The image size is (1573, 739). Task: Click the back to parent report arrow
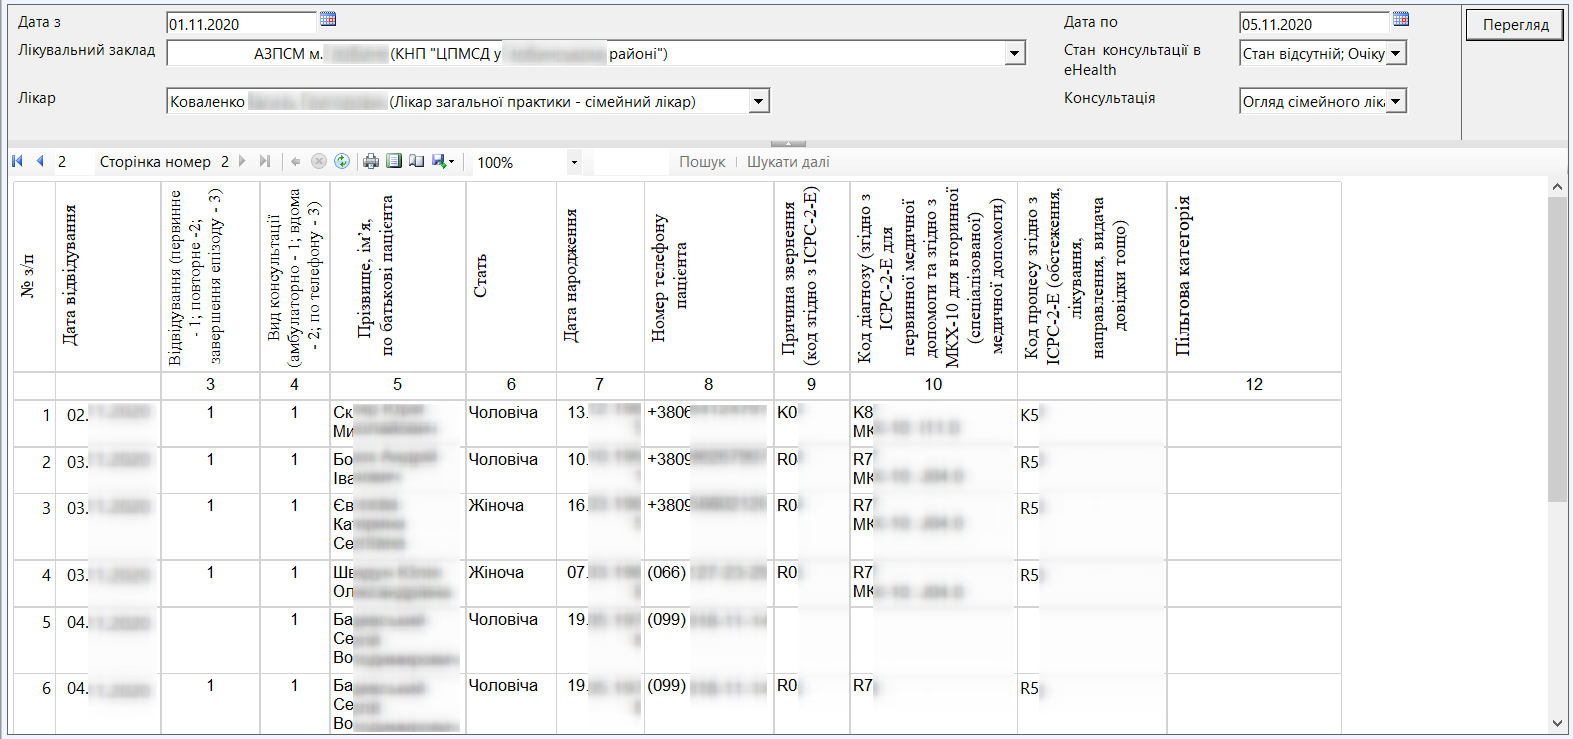[296, 161]
